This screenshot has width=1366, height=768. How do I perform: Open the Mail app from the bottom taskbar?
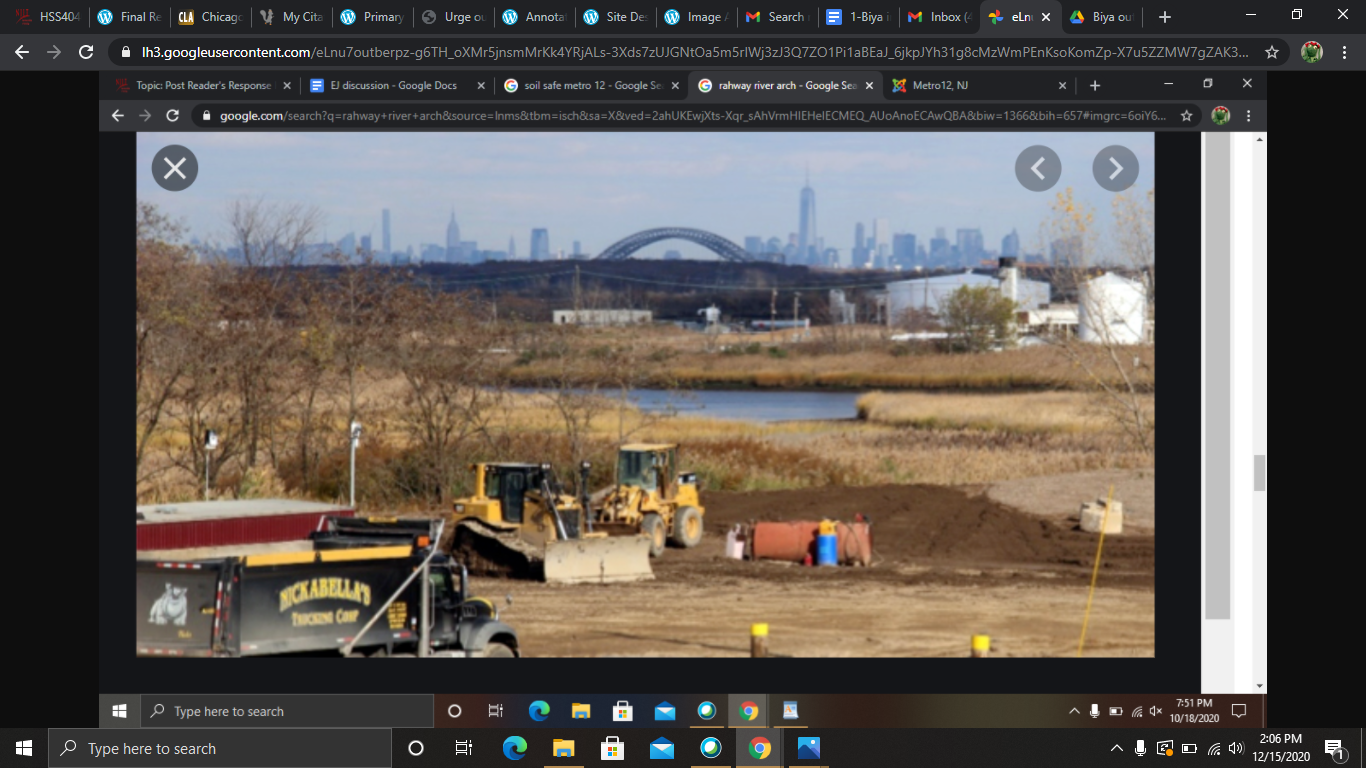point(661,748)
